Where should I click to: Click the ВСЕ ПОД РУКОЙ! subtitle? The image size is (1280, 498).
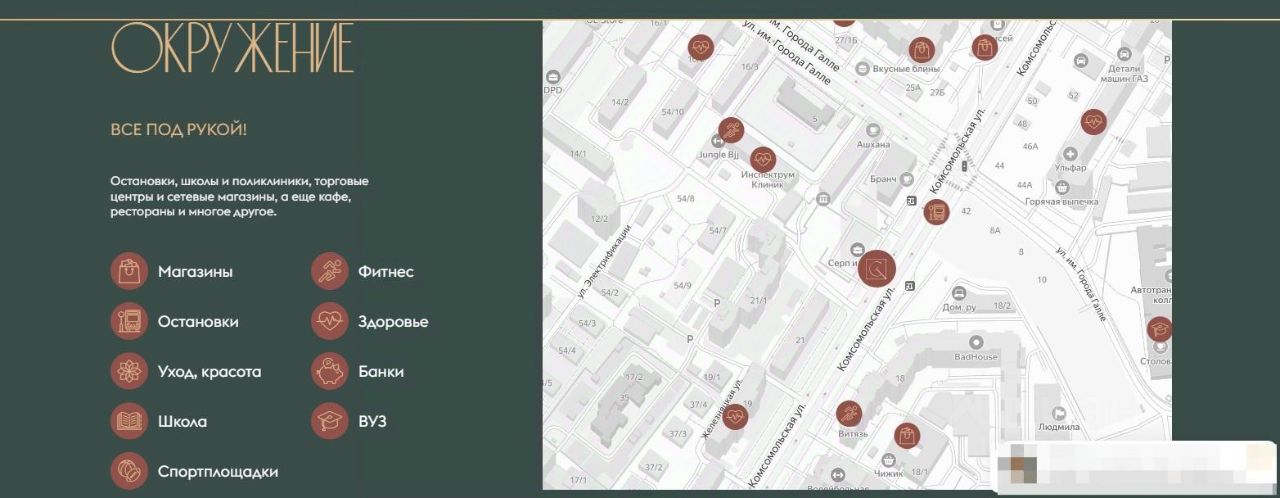[x=178, y=130]
